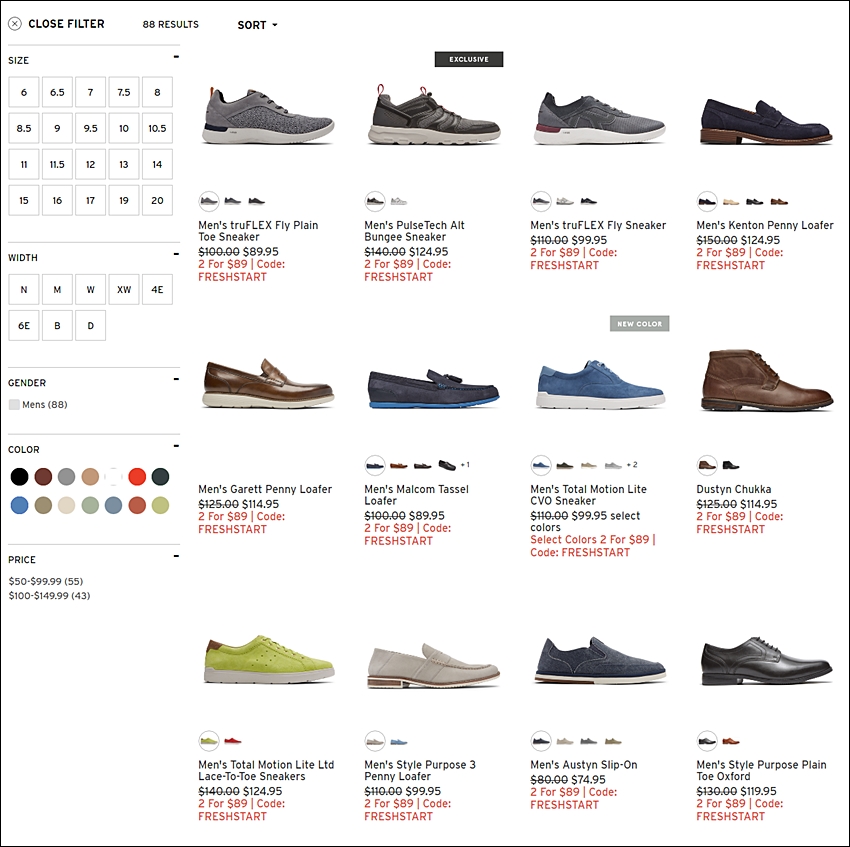
Task: Choose black variant of Dustyn Chukka
Action: [x=731, y=465]
